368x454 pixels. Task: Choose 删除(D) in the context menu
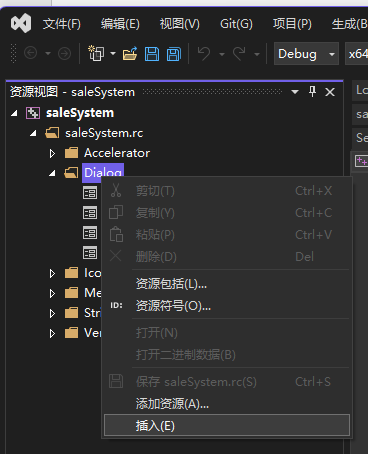pyautogui.click(x=227, y=257)
